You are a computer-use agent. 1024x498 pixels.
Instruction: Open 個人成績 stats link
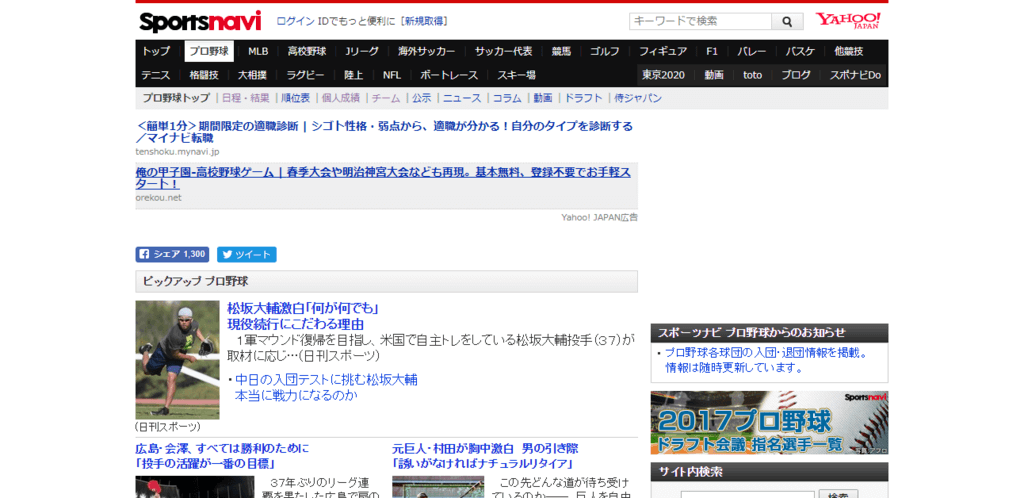(x=341, y=98)
